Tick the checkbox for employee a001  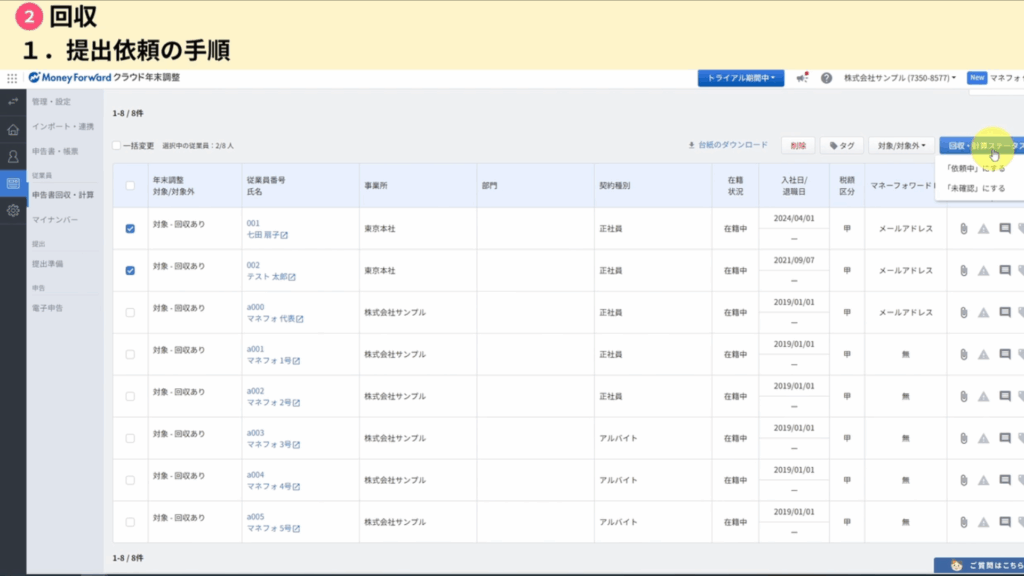pos(130,355)
